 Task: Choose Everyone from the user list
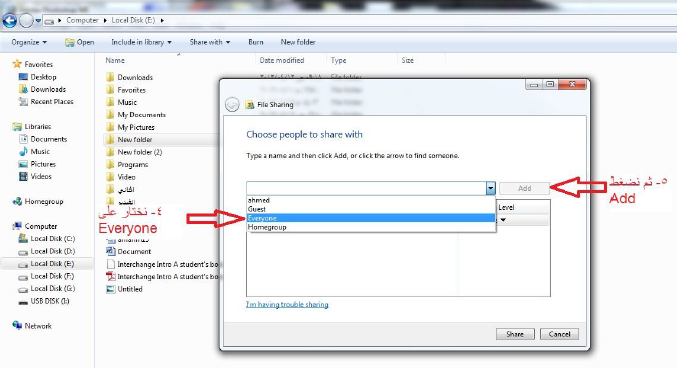pyautogui.click(x=371, y=218)
